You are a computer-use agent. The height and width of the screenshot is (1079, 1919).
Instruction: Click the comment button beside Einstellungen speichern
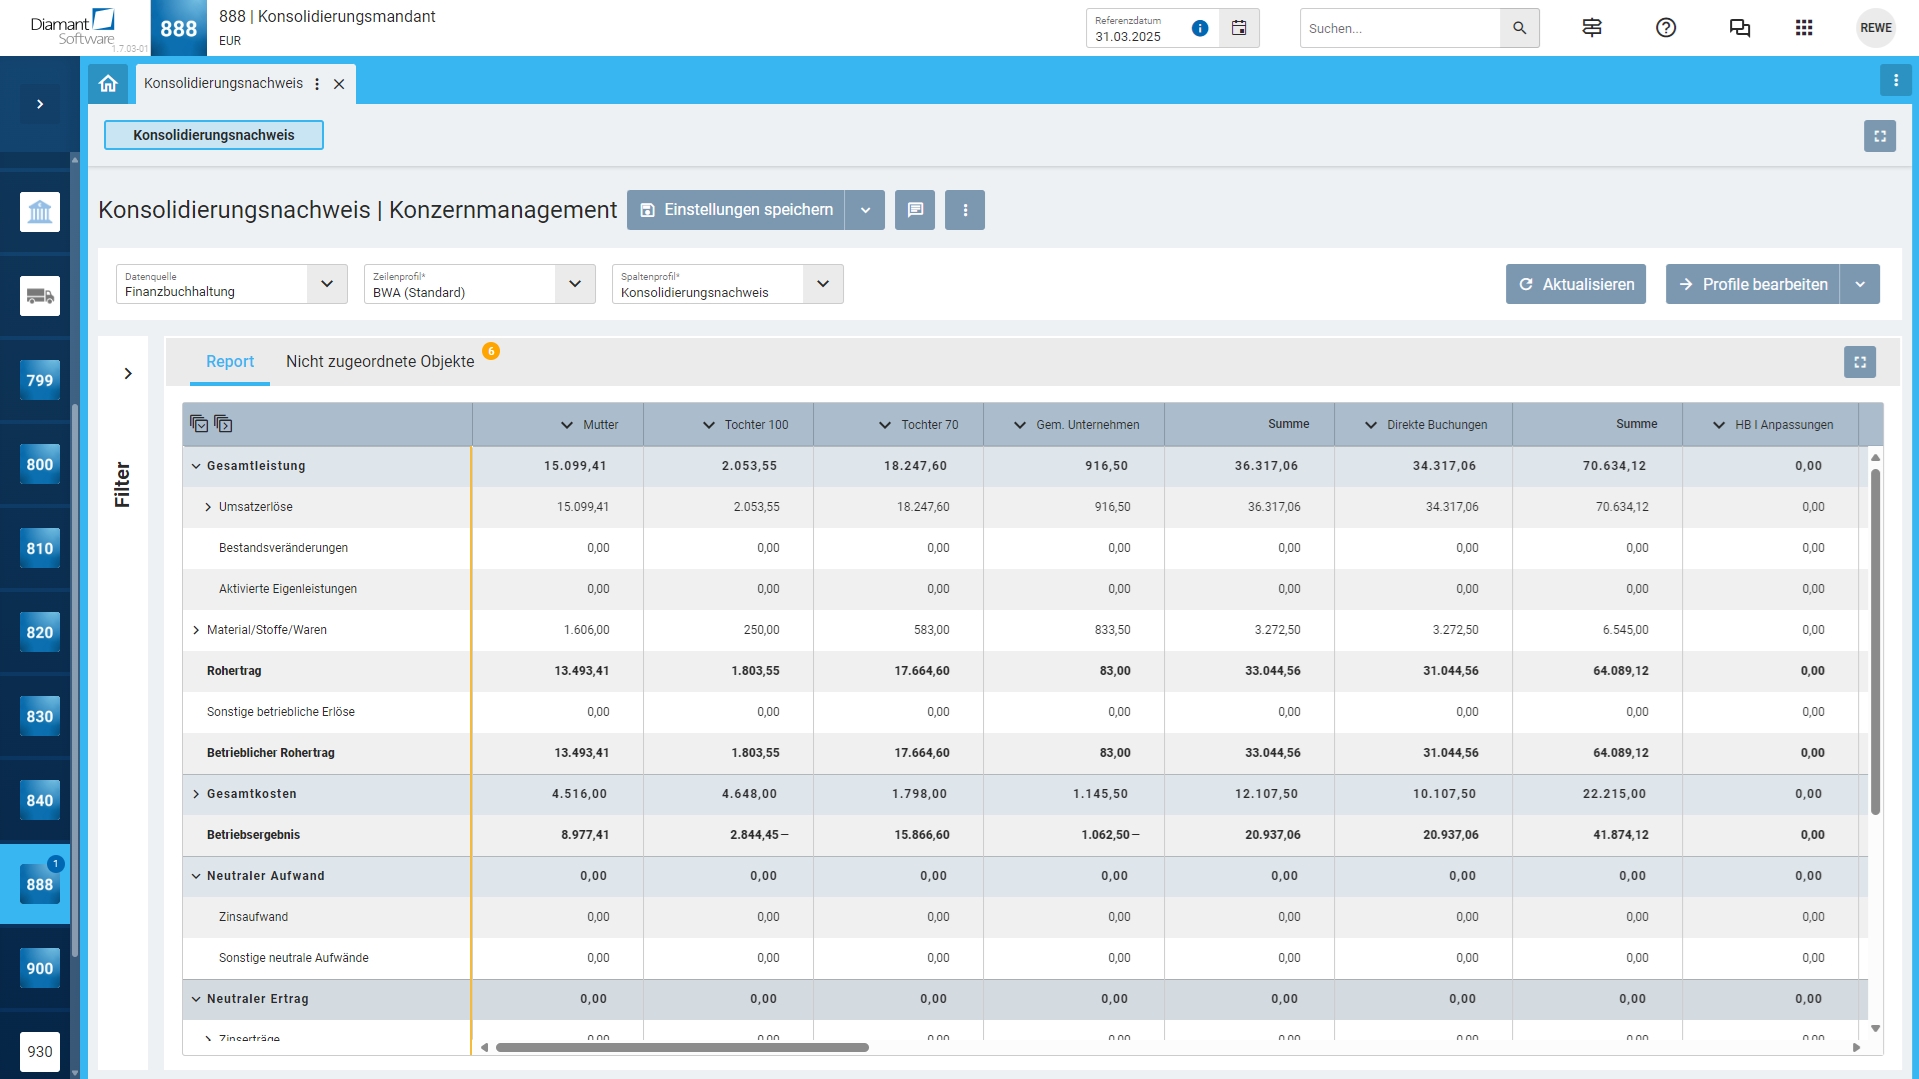pyautogui.click(x=915, y=210)
